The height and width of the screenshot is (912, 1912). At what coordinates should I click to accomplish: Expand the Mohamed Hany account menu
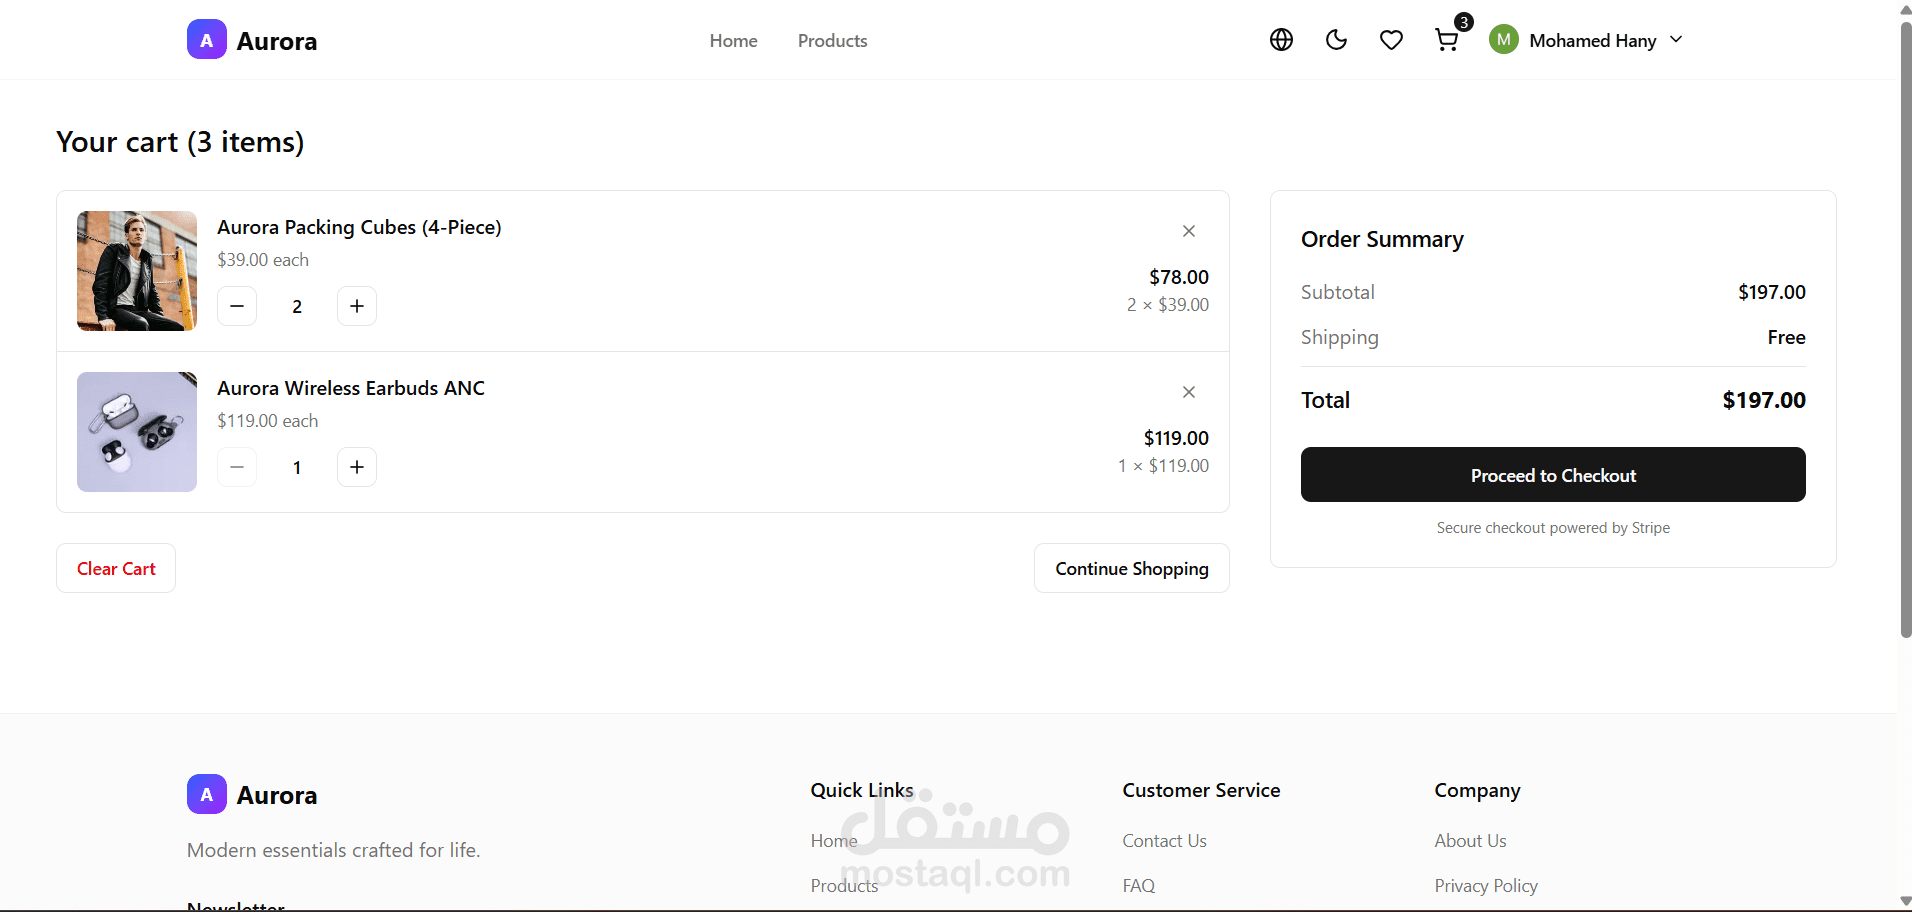coord(1587,40)
